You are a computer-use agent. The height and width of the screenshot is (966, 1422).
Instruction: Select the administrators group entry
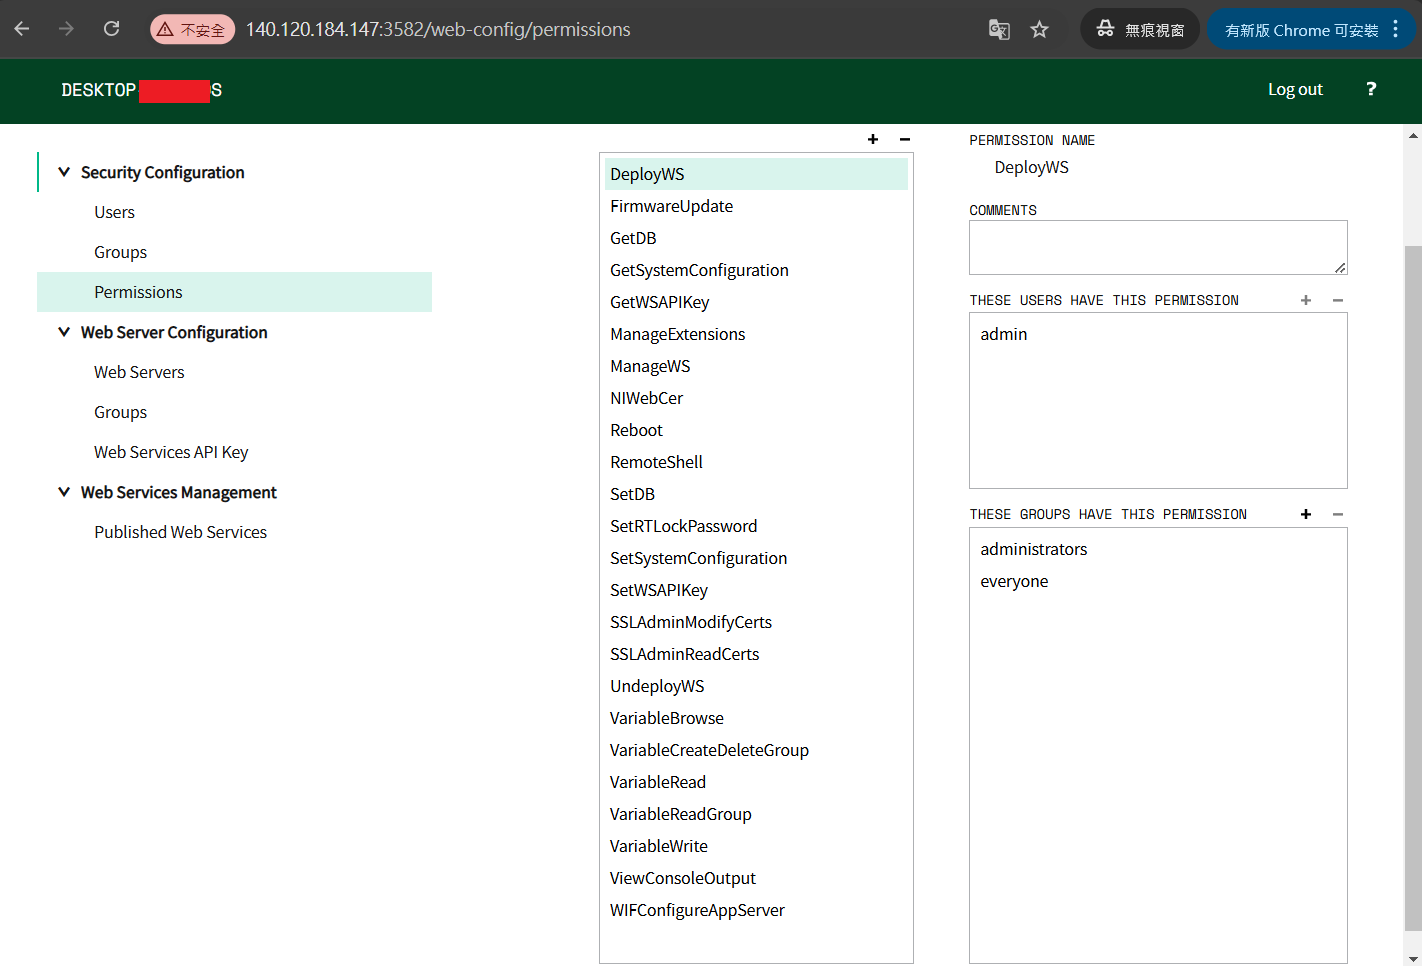pos(1158,549)
